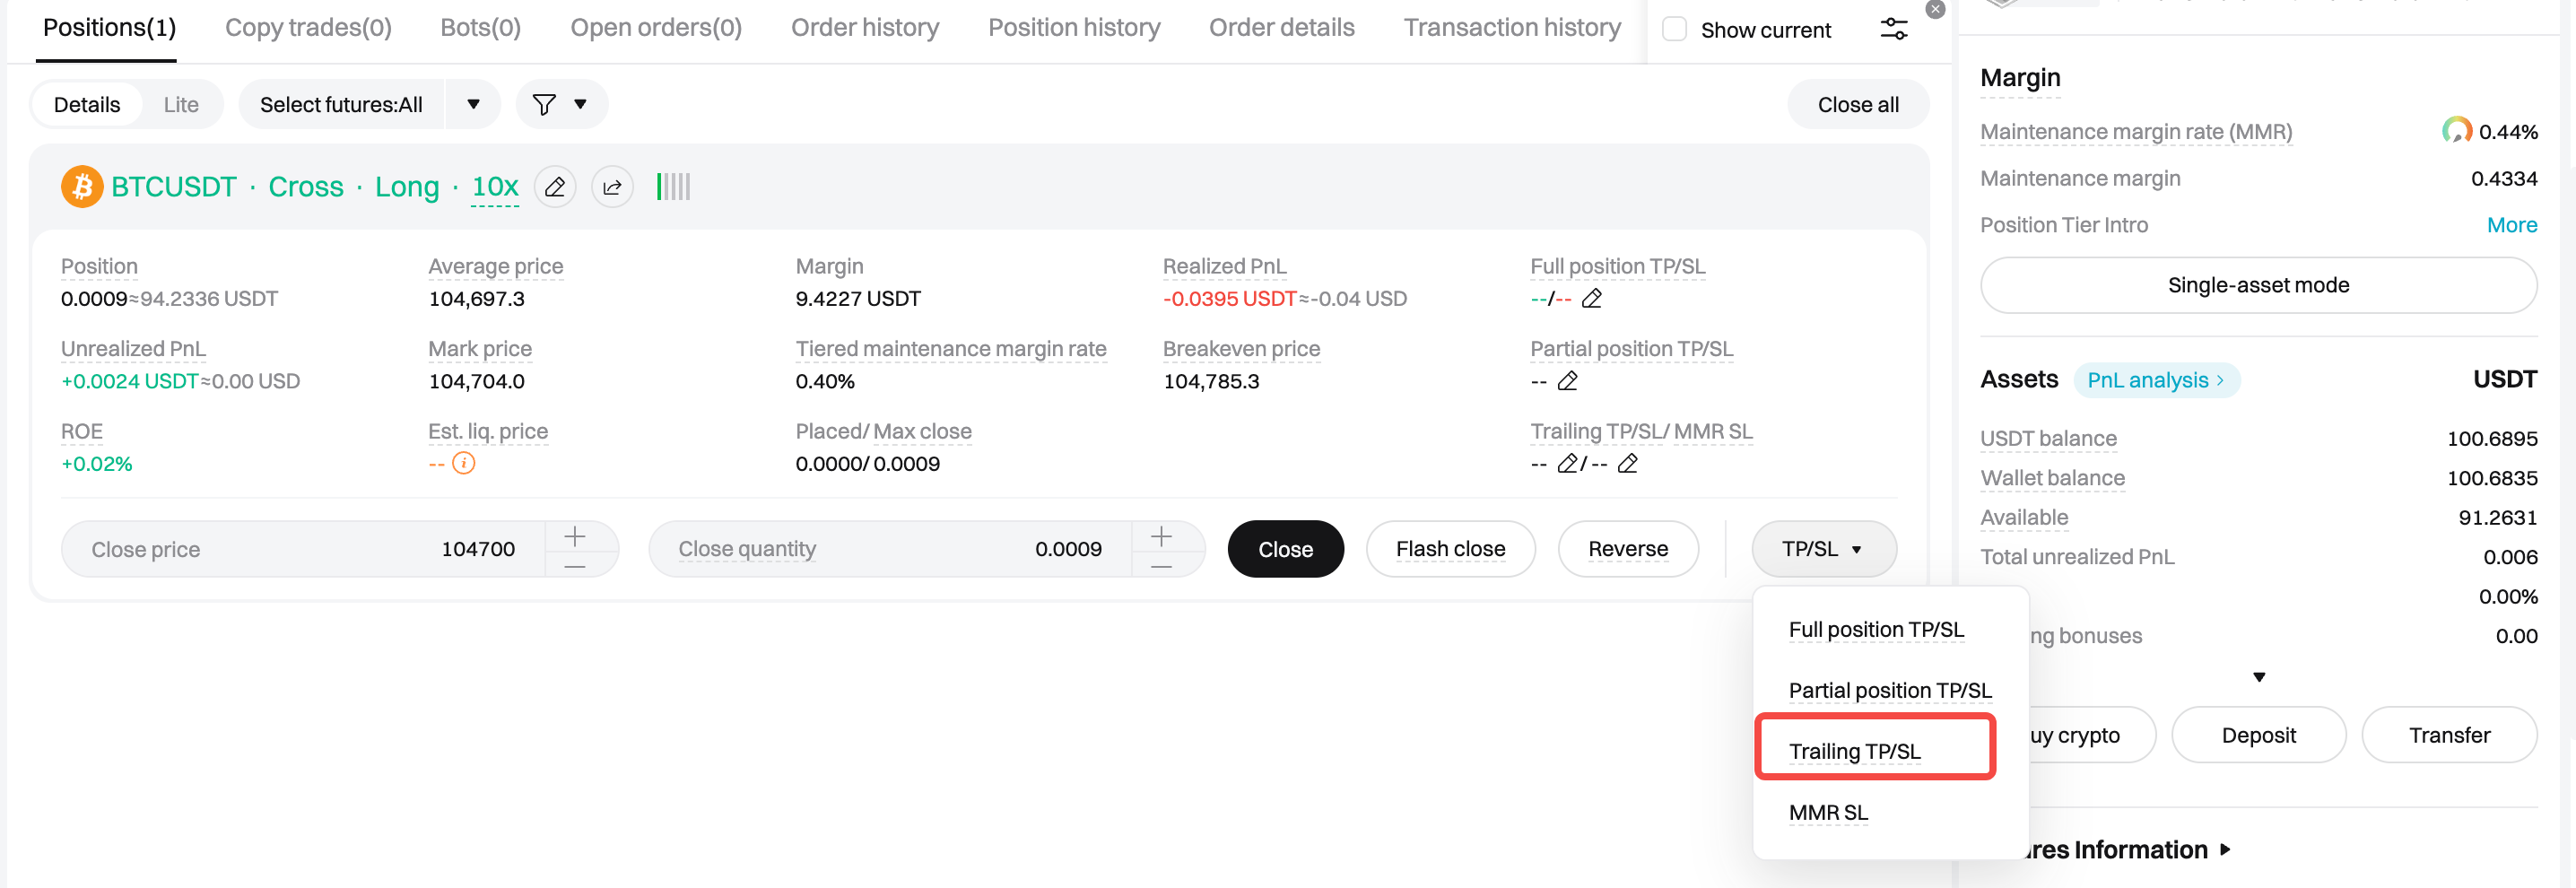The width and height of the screenshot is (2576, 888).
Task: Click the Close quantity input field
Action: click(x=889, y=549)
